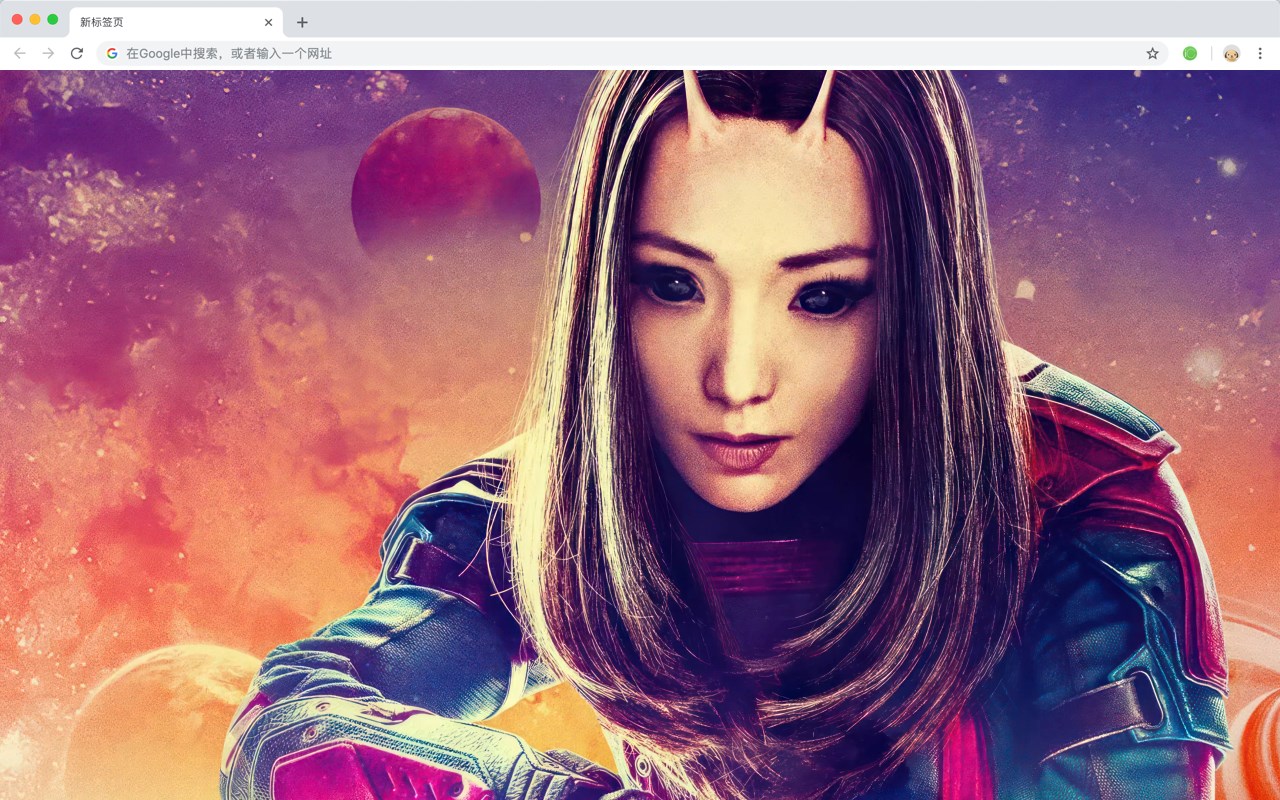Maximize window with the green button
The height and width of the screenshot is (800, 1280).
[x=53, y=19]
